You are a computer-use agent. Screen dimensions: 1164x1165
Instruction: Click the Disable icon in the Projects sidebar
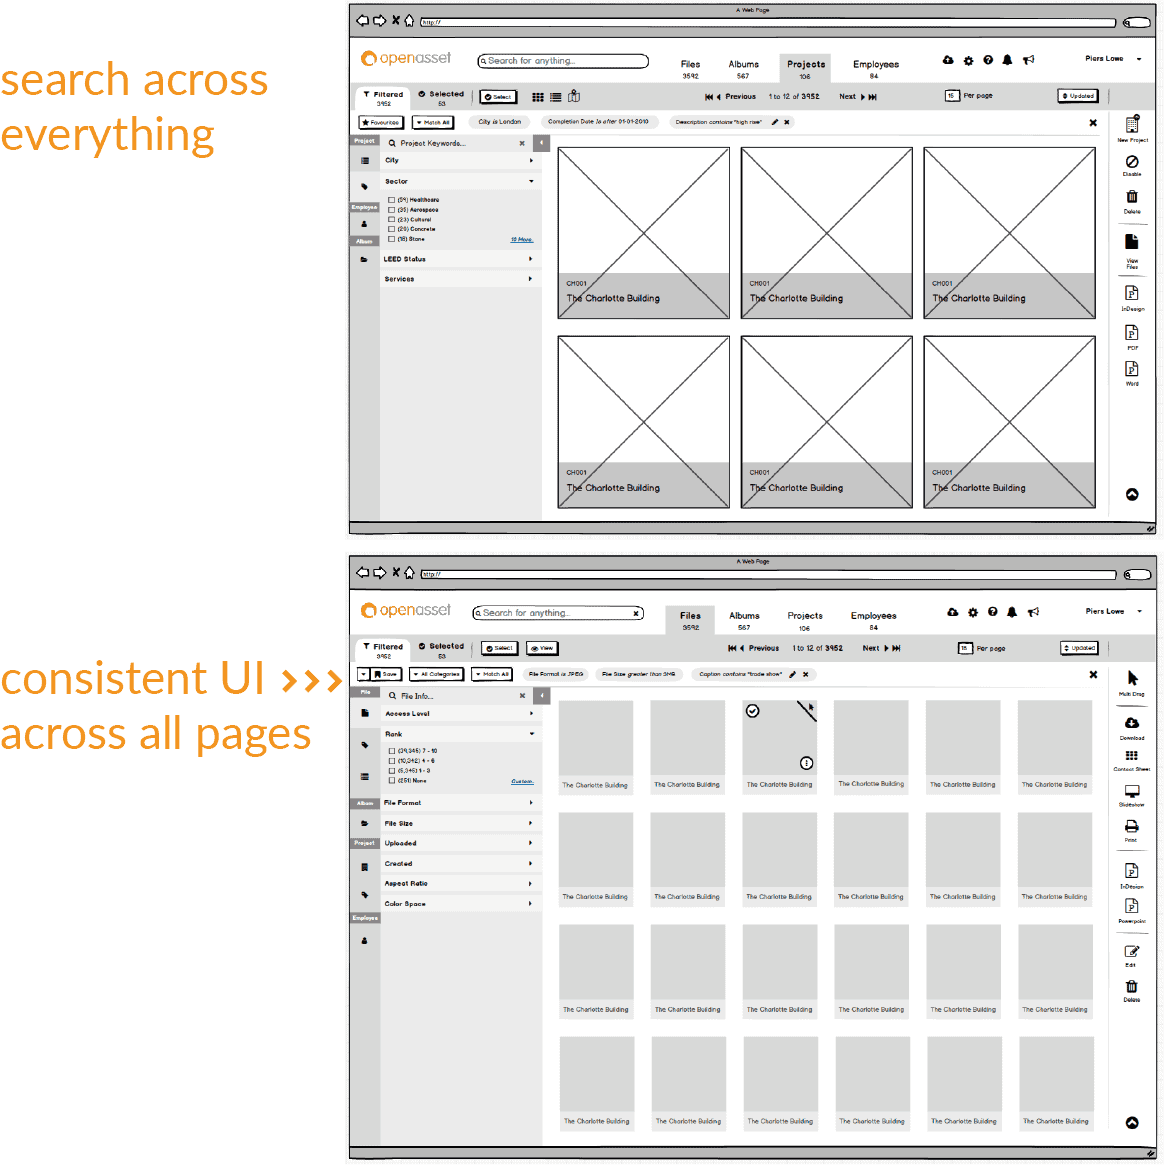(x=1132, y=162)
